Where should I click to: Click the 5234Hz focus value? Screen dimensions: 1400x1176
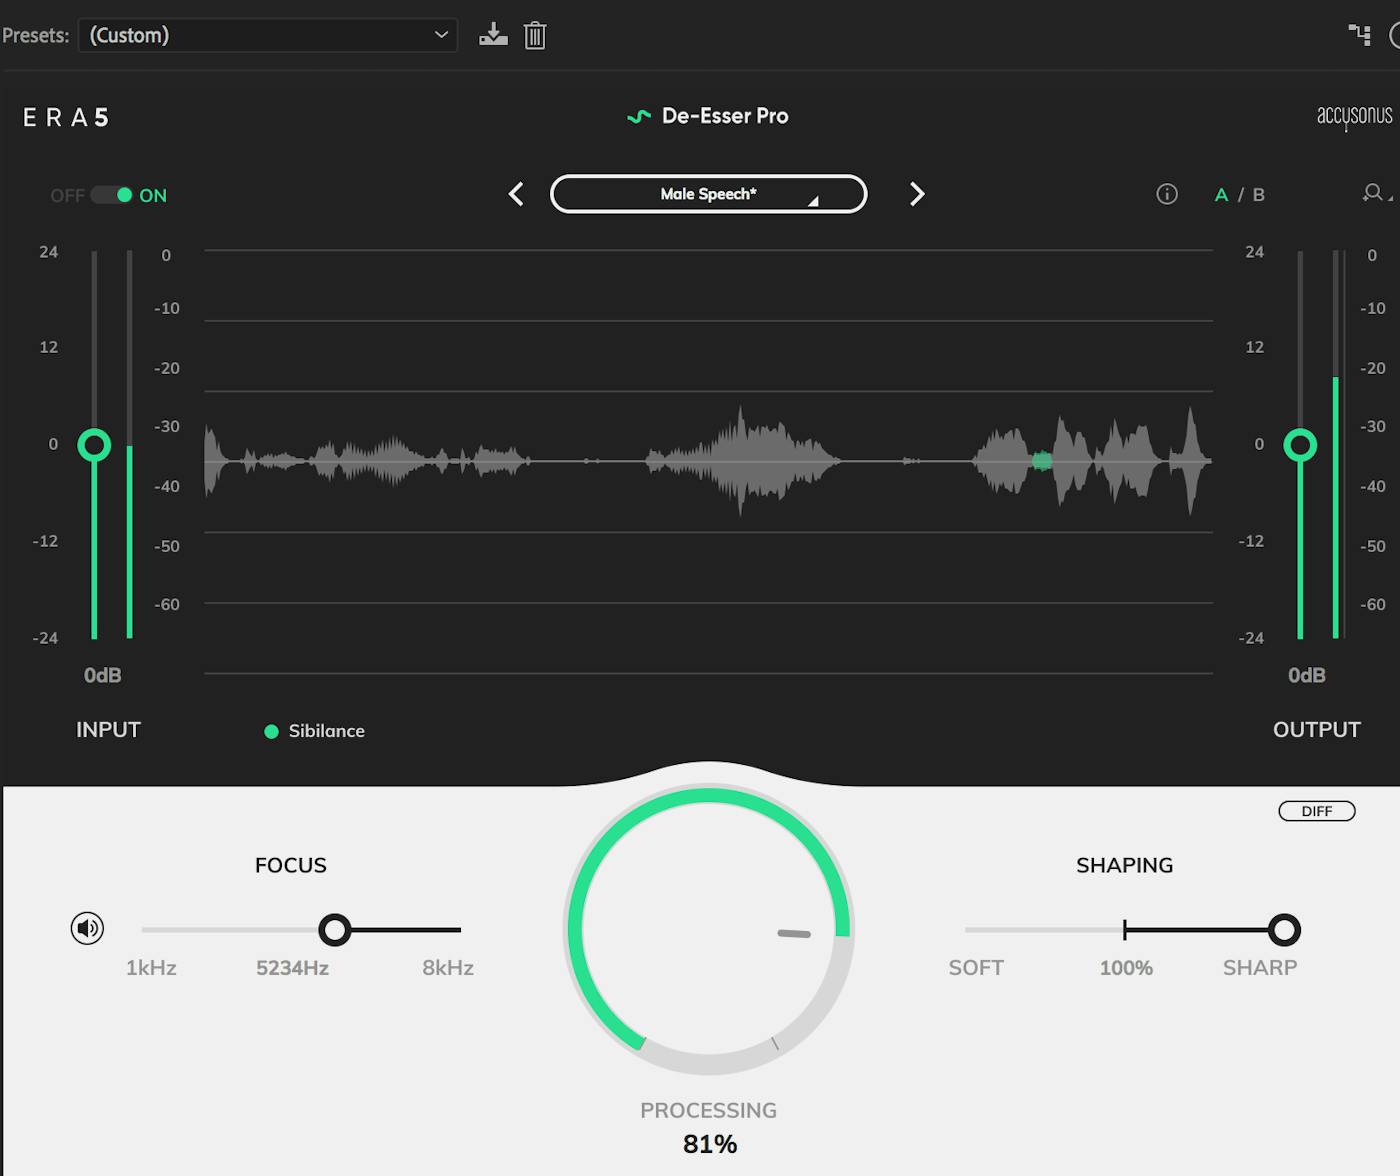coord(292,968)
